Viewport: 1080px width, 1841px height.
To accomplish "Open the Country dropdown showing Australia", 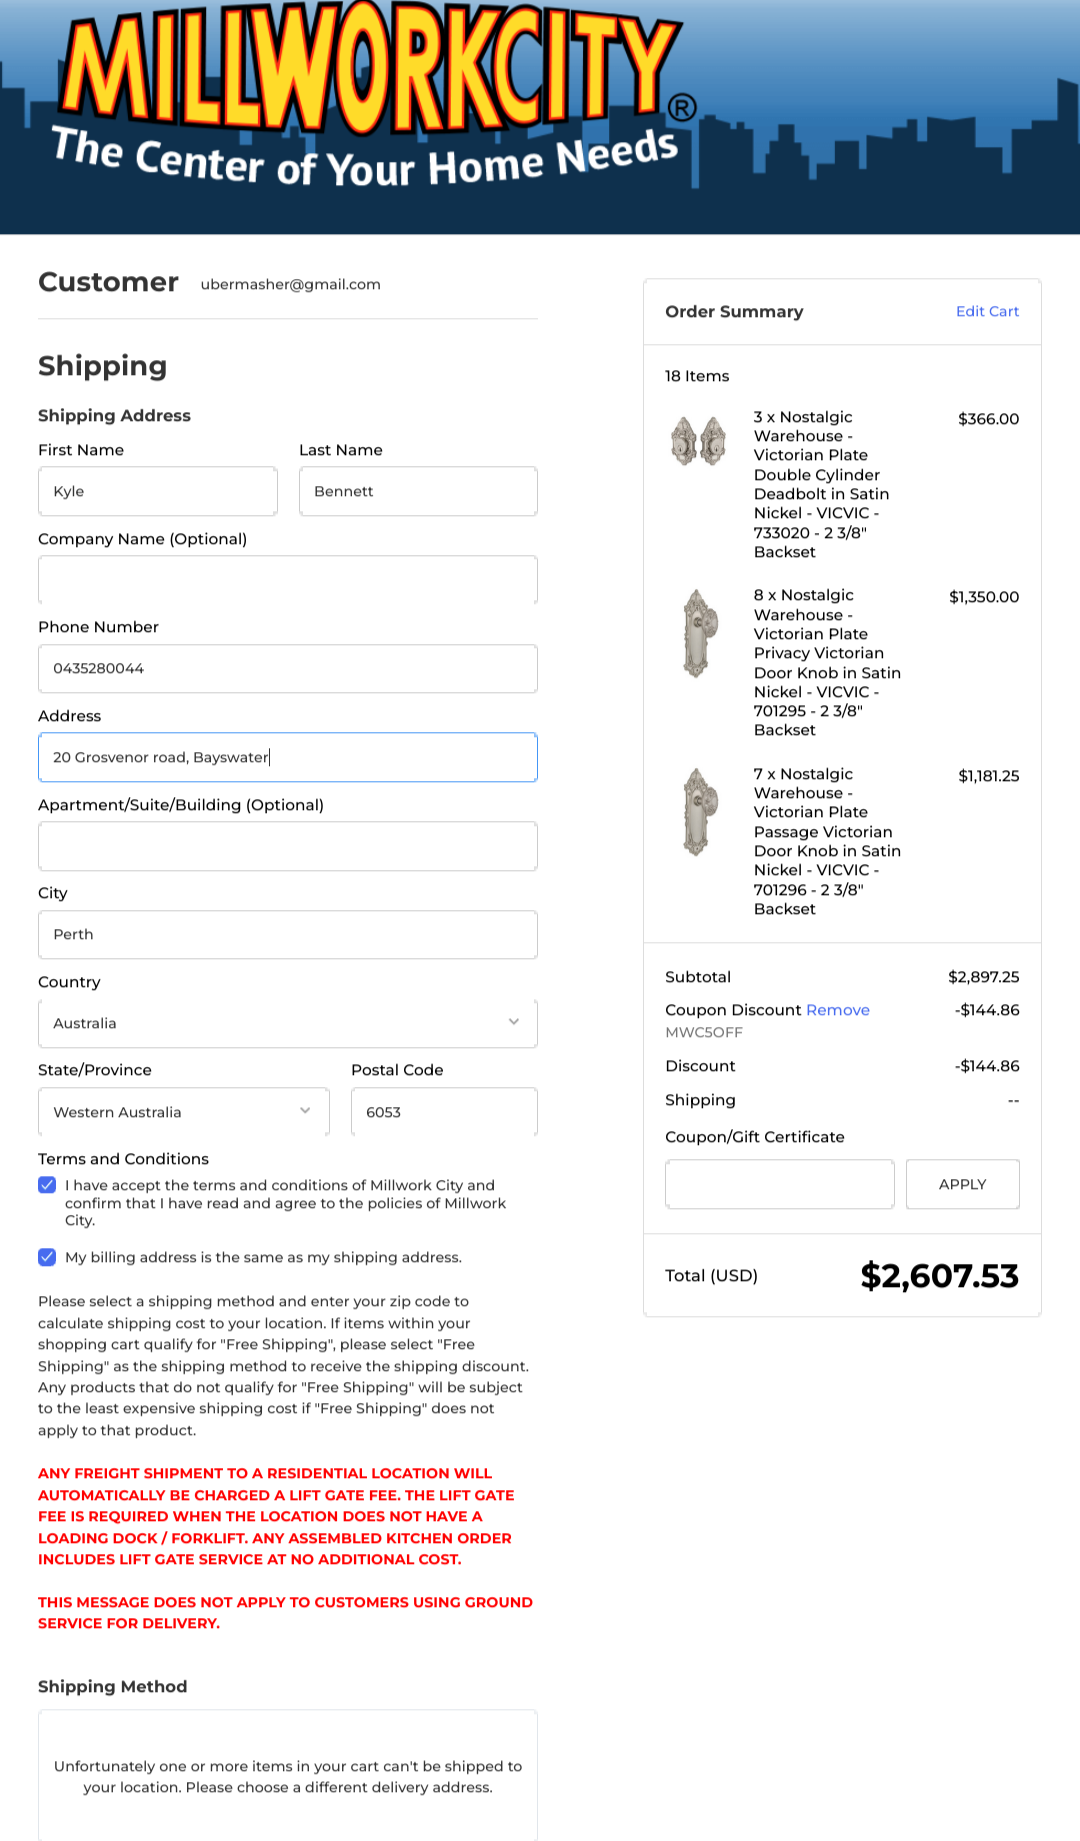I will click(x=287, y=1023).
